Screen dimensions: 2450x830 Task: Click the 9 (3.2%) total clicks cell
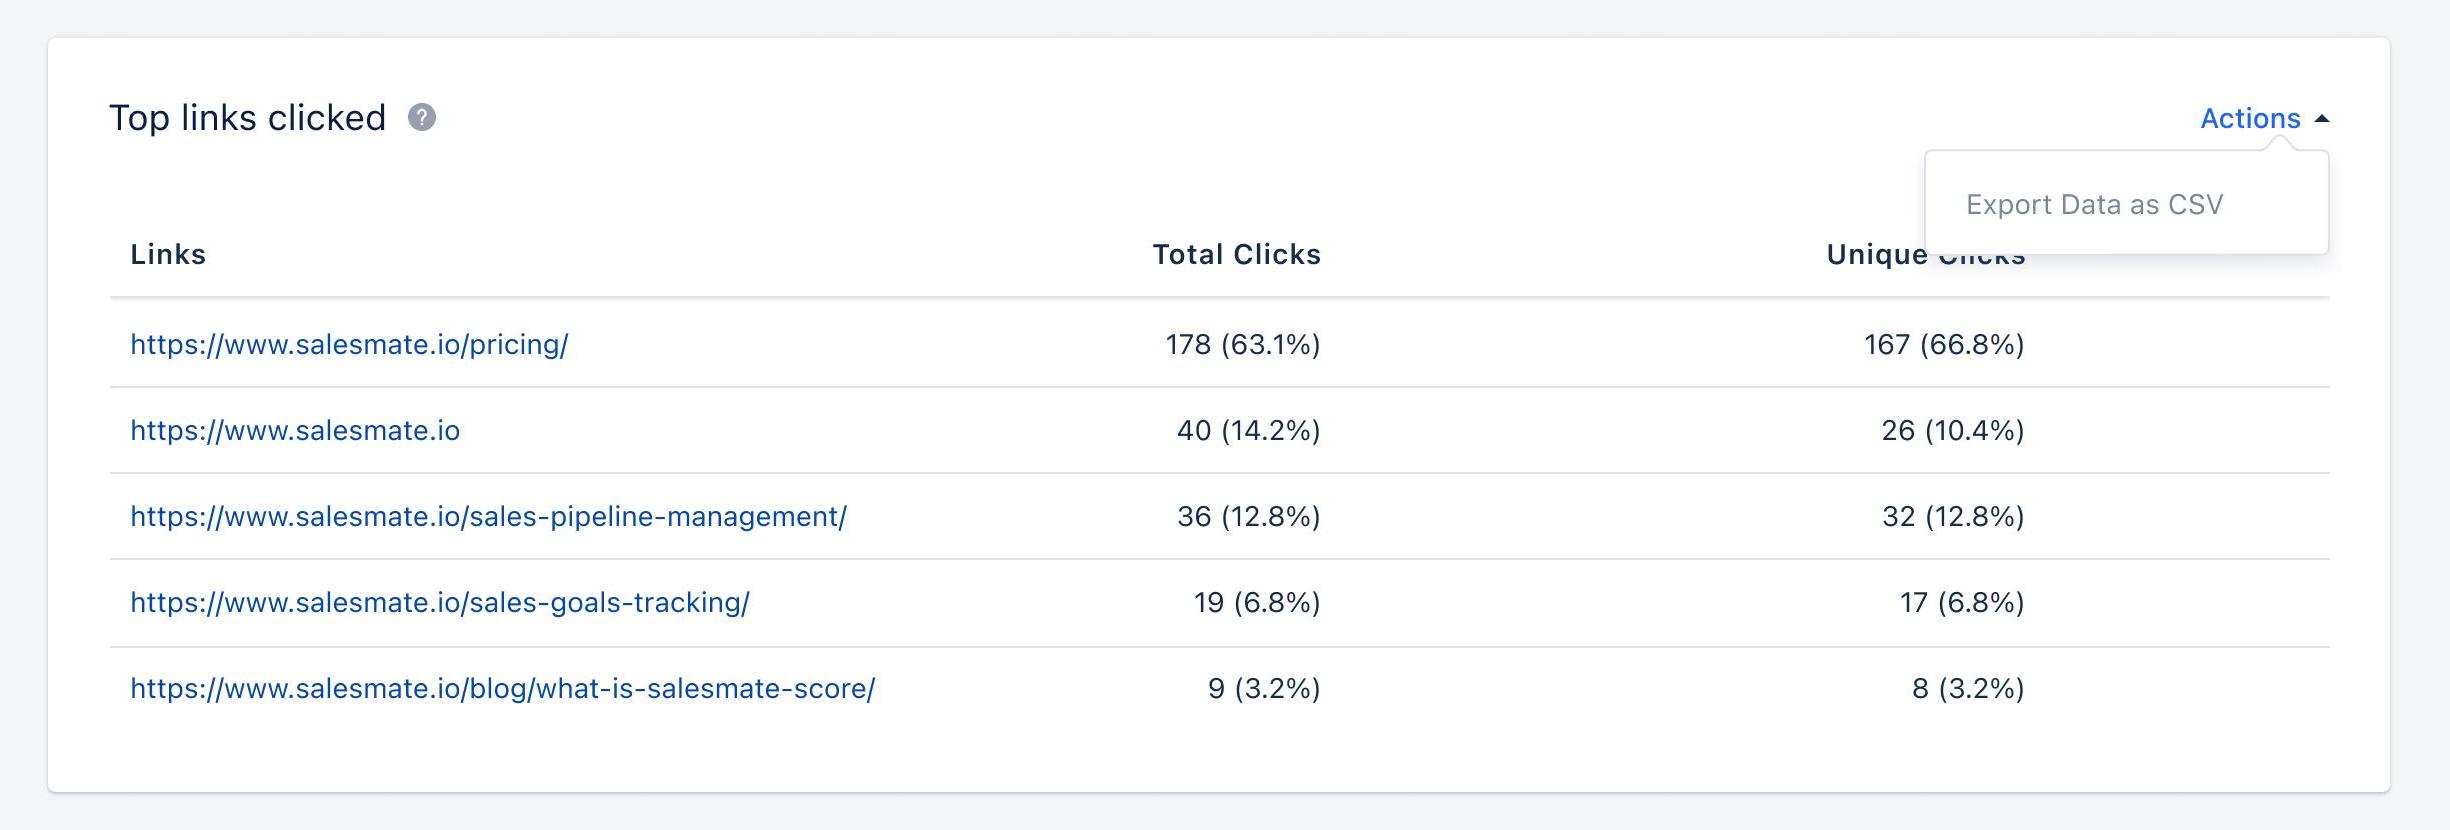[1264, 688]
